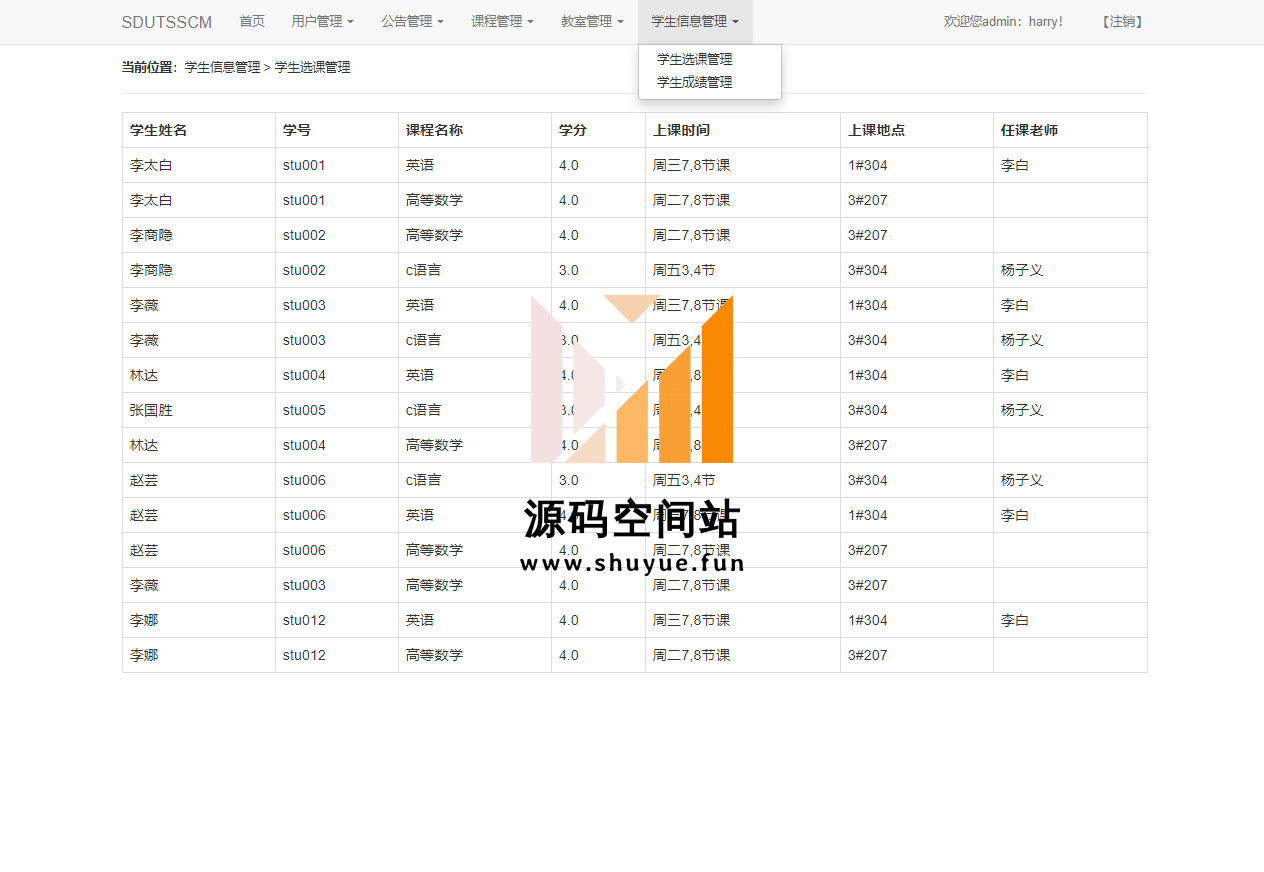Screen dimensions: 1264x872
Task: Go to 首页 in the navigation bar
Action: click(252, 21)
